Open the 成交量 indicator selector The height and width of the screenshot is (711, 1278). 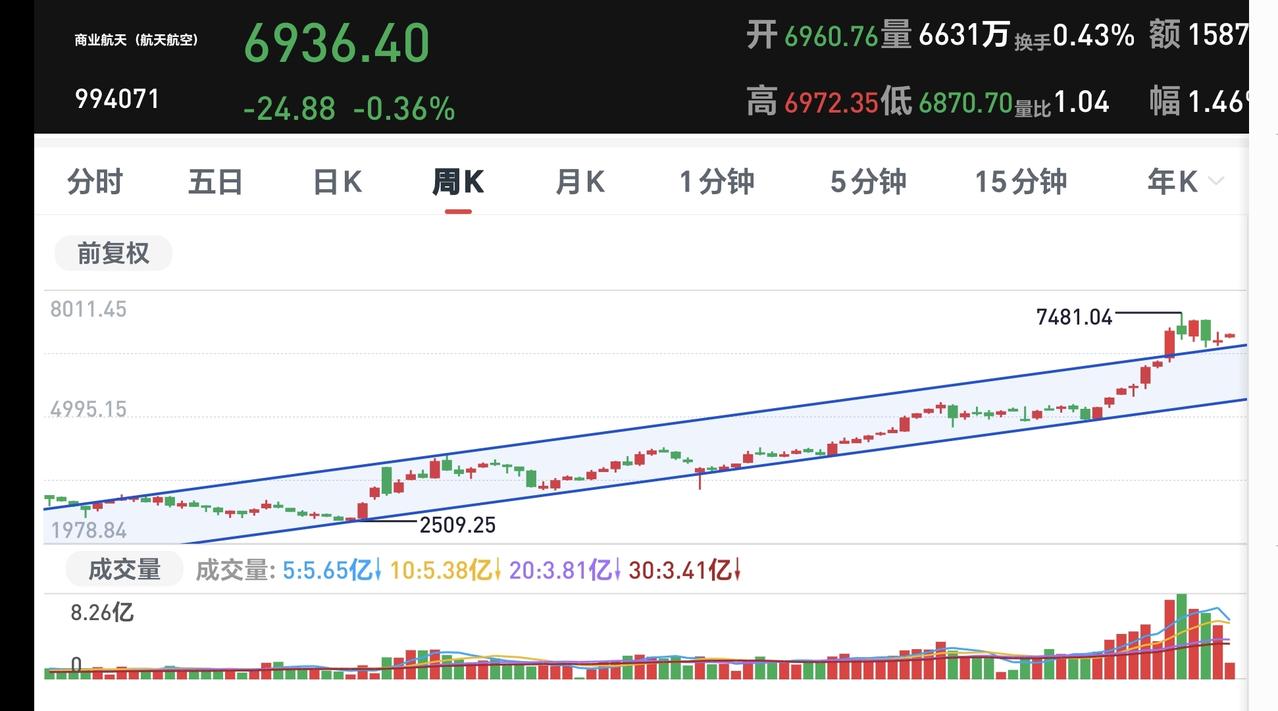pyautogui.click(x=124, y=570)
